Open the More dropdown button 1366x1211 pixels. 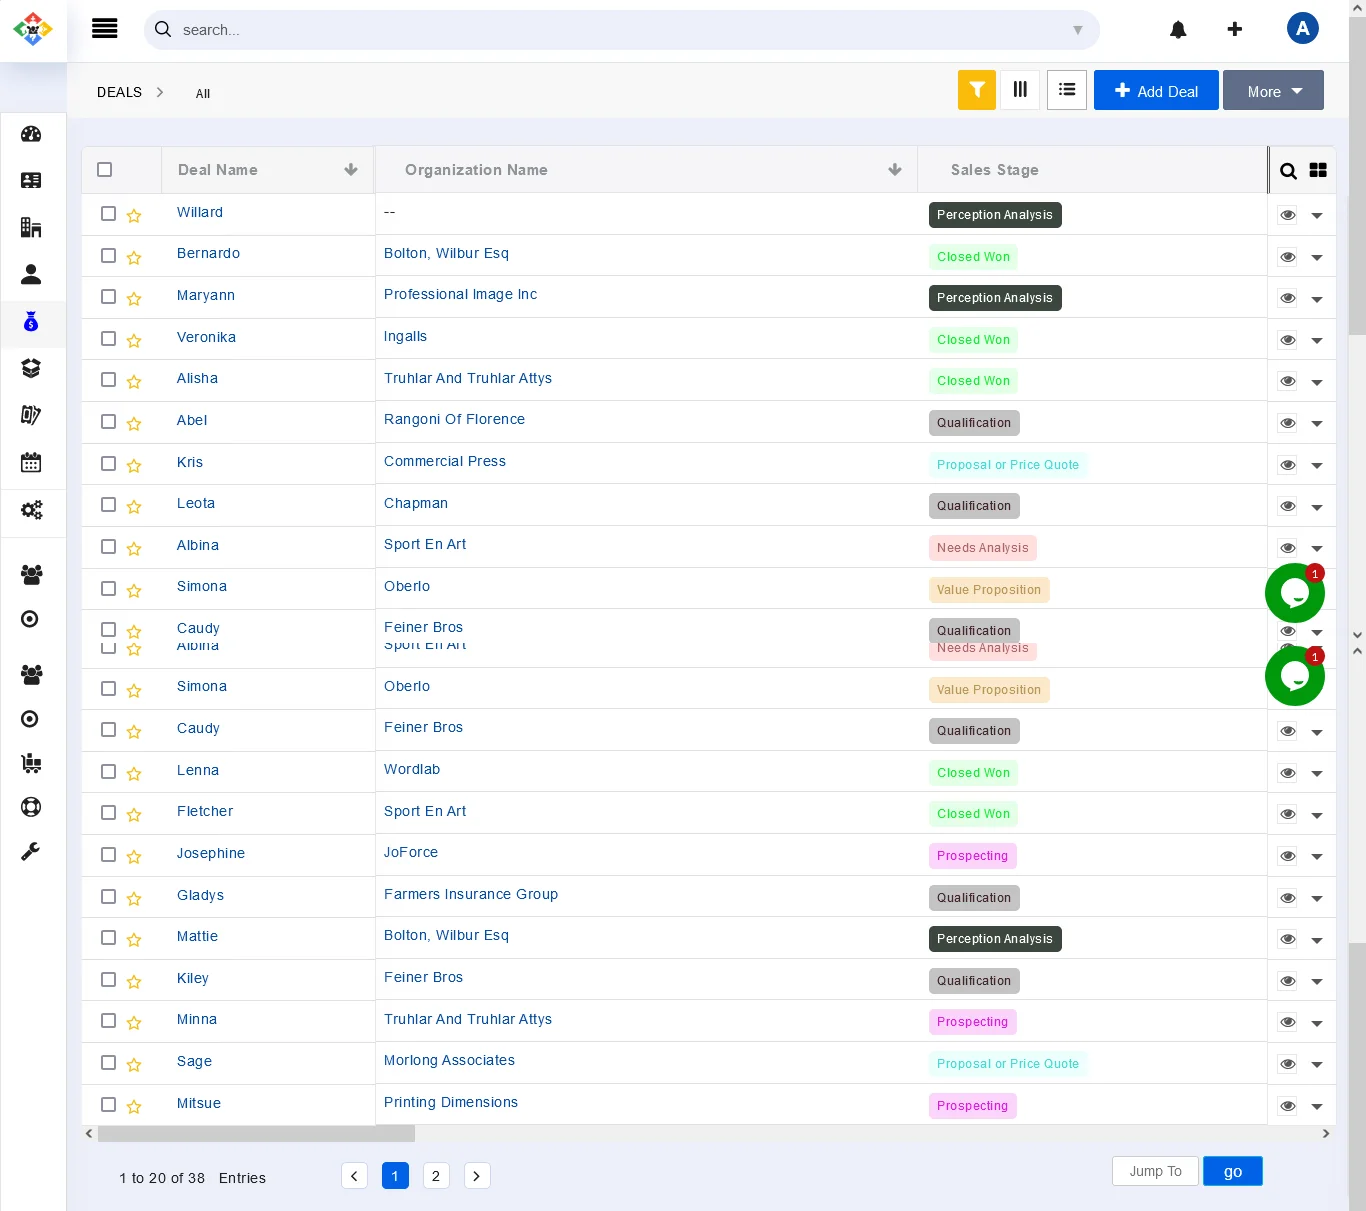1273,91
